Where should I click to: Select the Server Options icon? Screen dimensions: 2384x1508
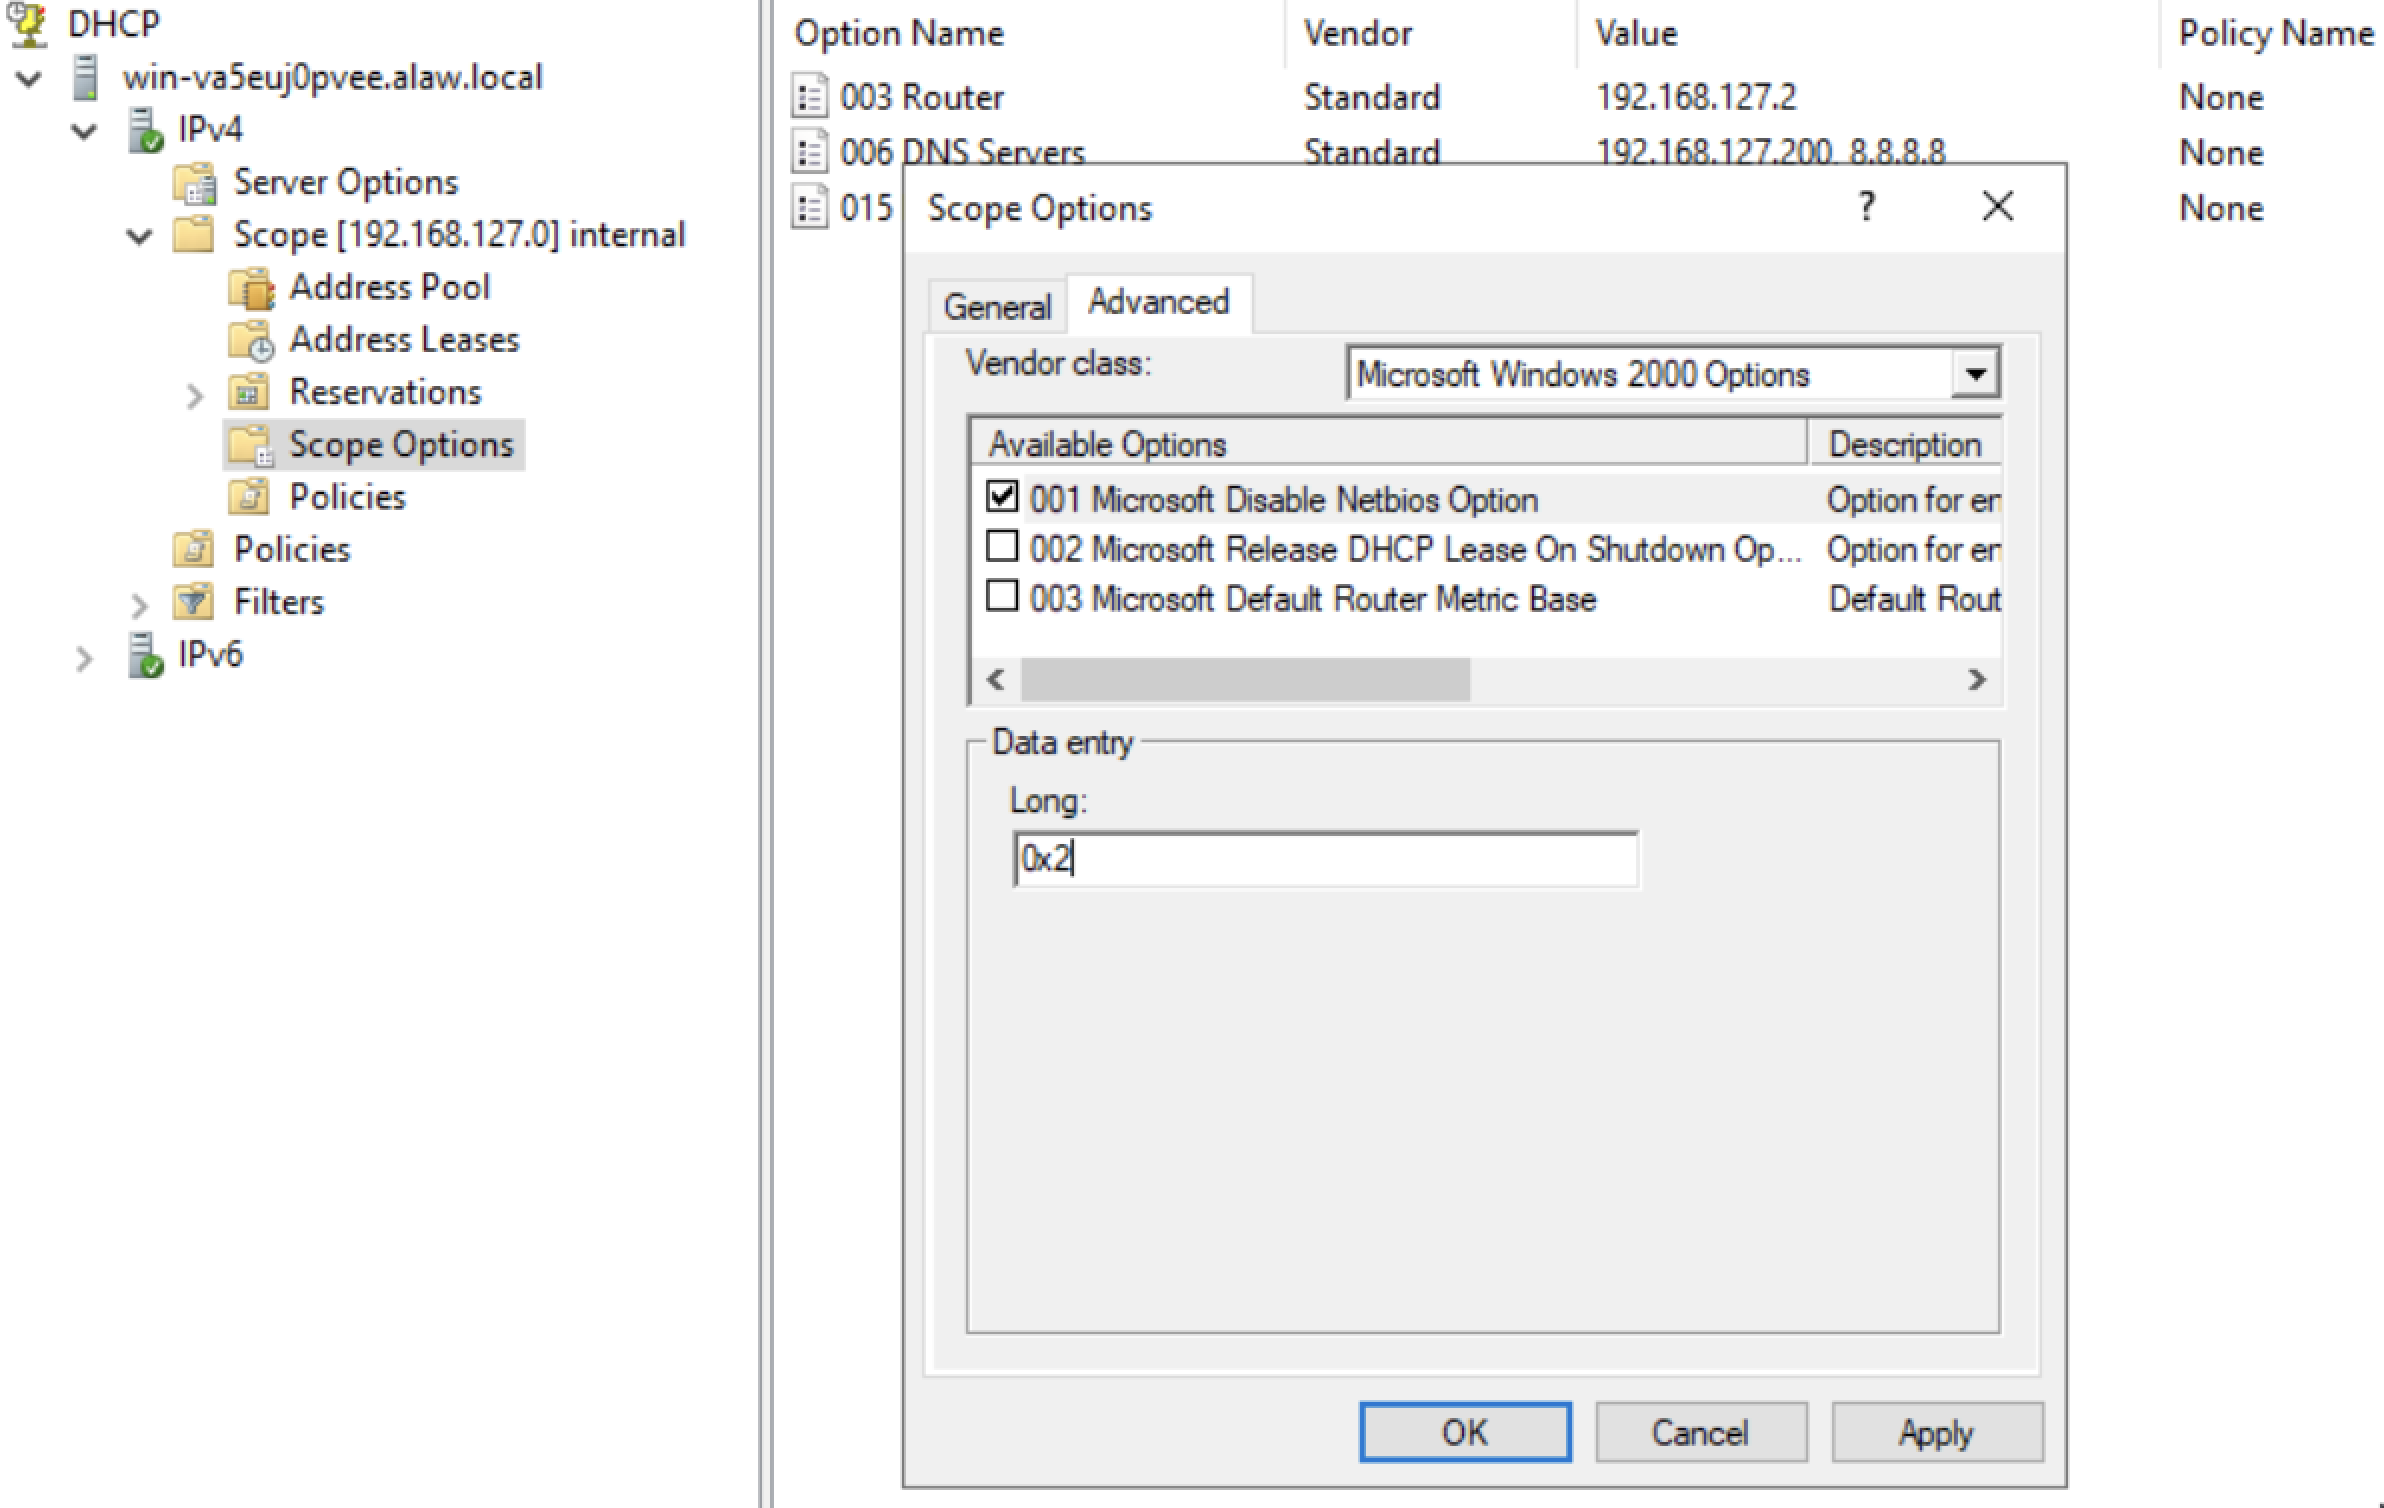(196, 183)
